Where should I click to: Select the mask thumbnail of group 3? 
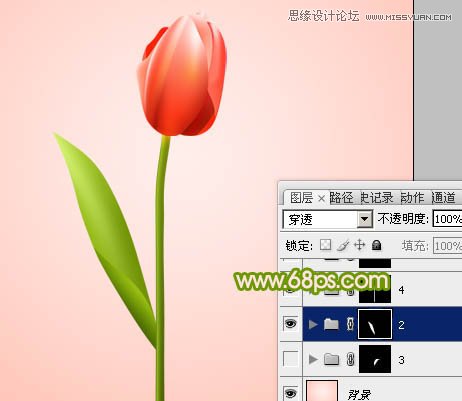pyautogui.click(x=375, y=359)
